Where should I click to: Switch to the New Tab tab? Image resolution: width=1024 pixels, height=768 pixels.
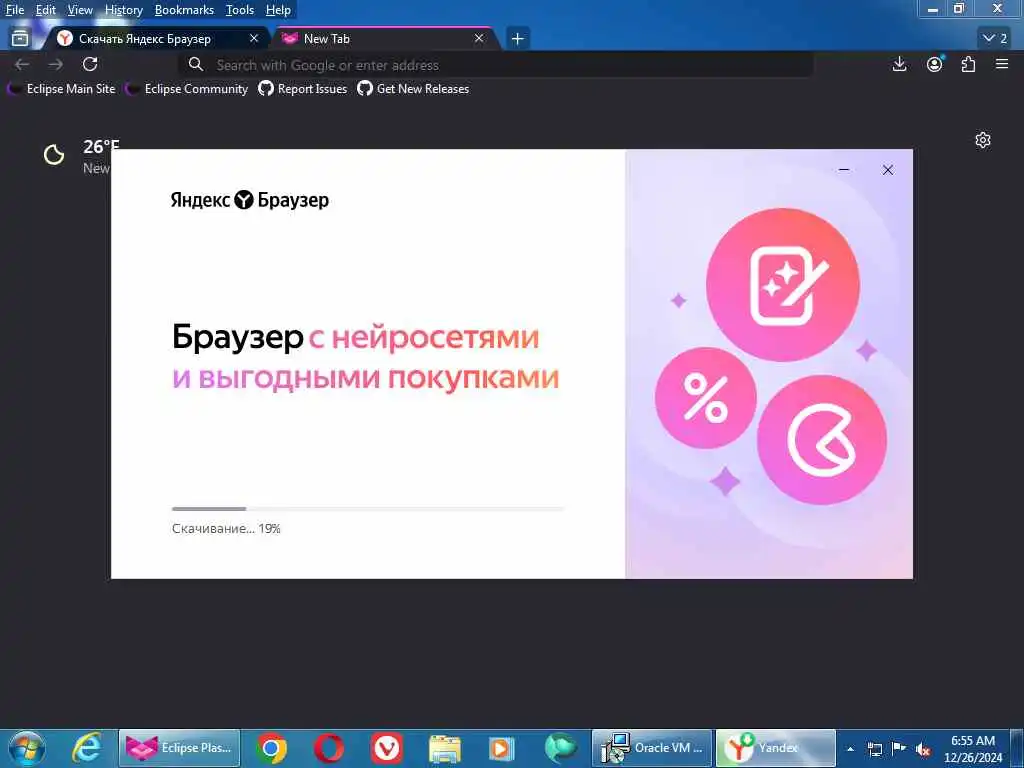click(x=382, y=39)
